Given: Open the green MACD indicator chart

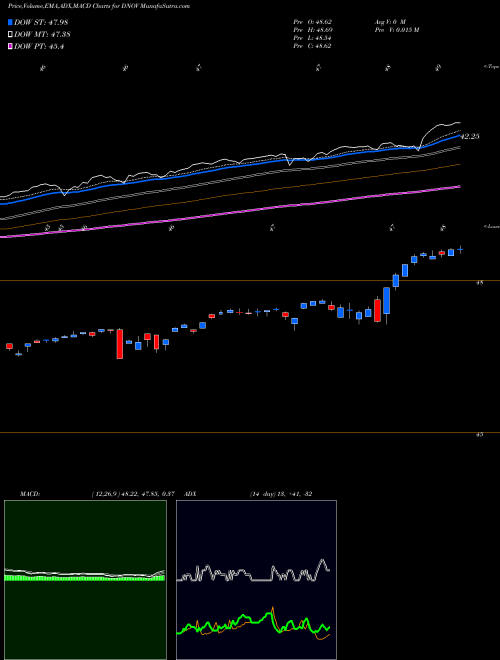Looking at the screenshot, I should (85, 580).
